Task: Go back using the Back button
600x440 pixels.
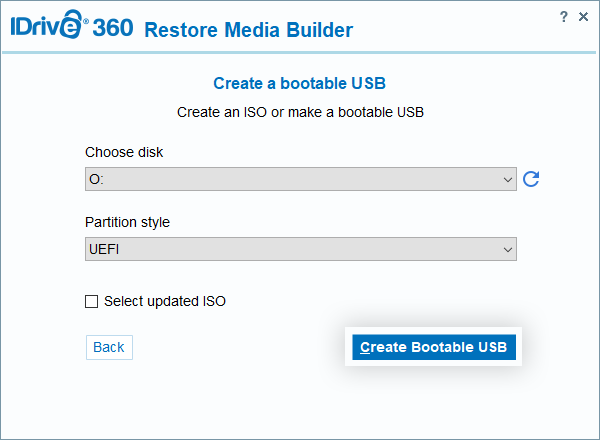Action: [109, 347]
